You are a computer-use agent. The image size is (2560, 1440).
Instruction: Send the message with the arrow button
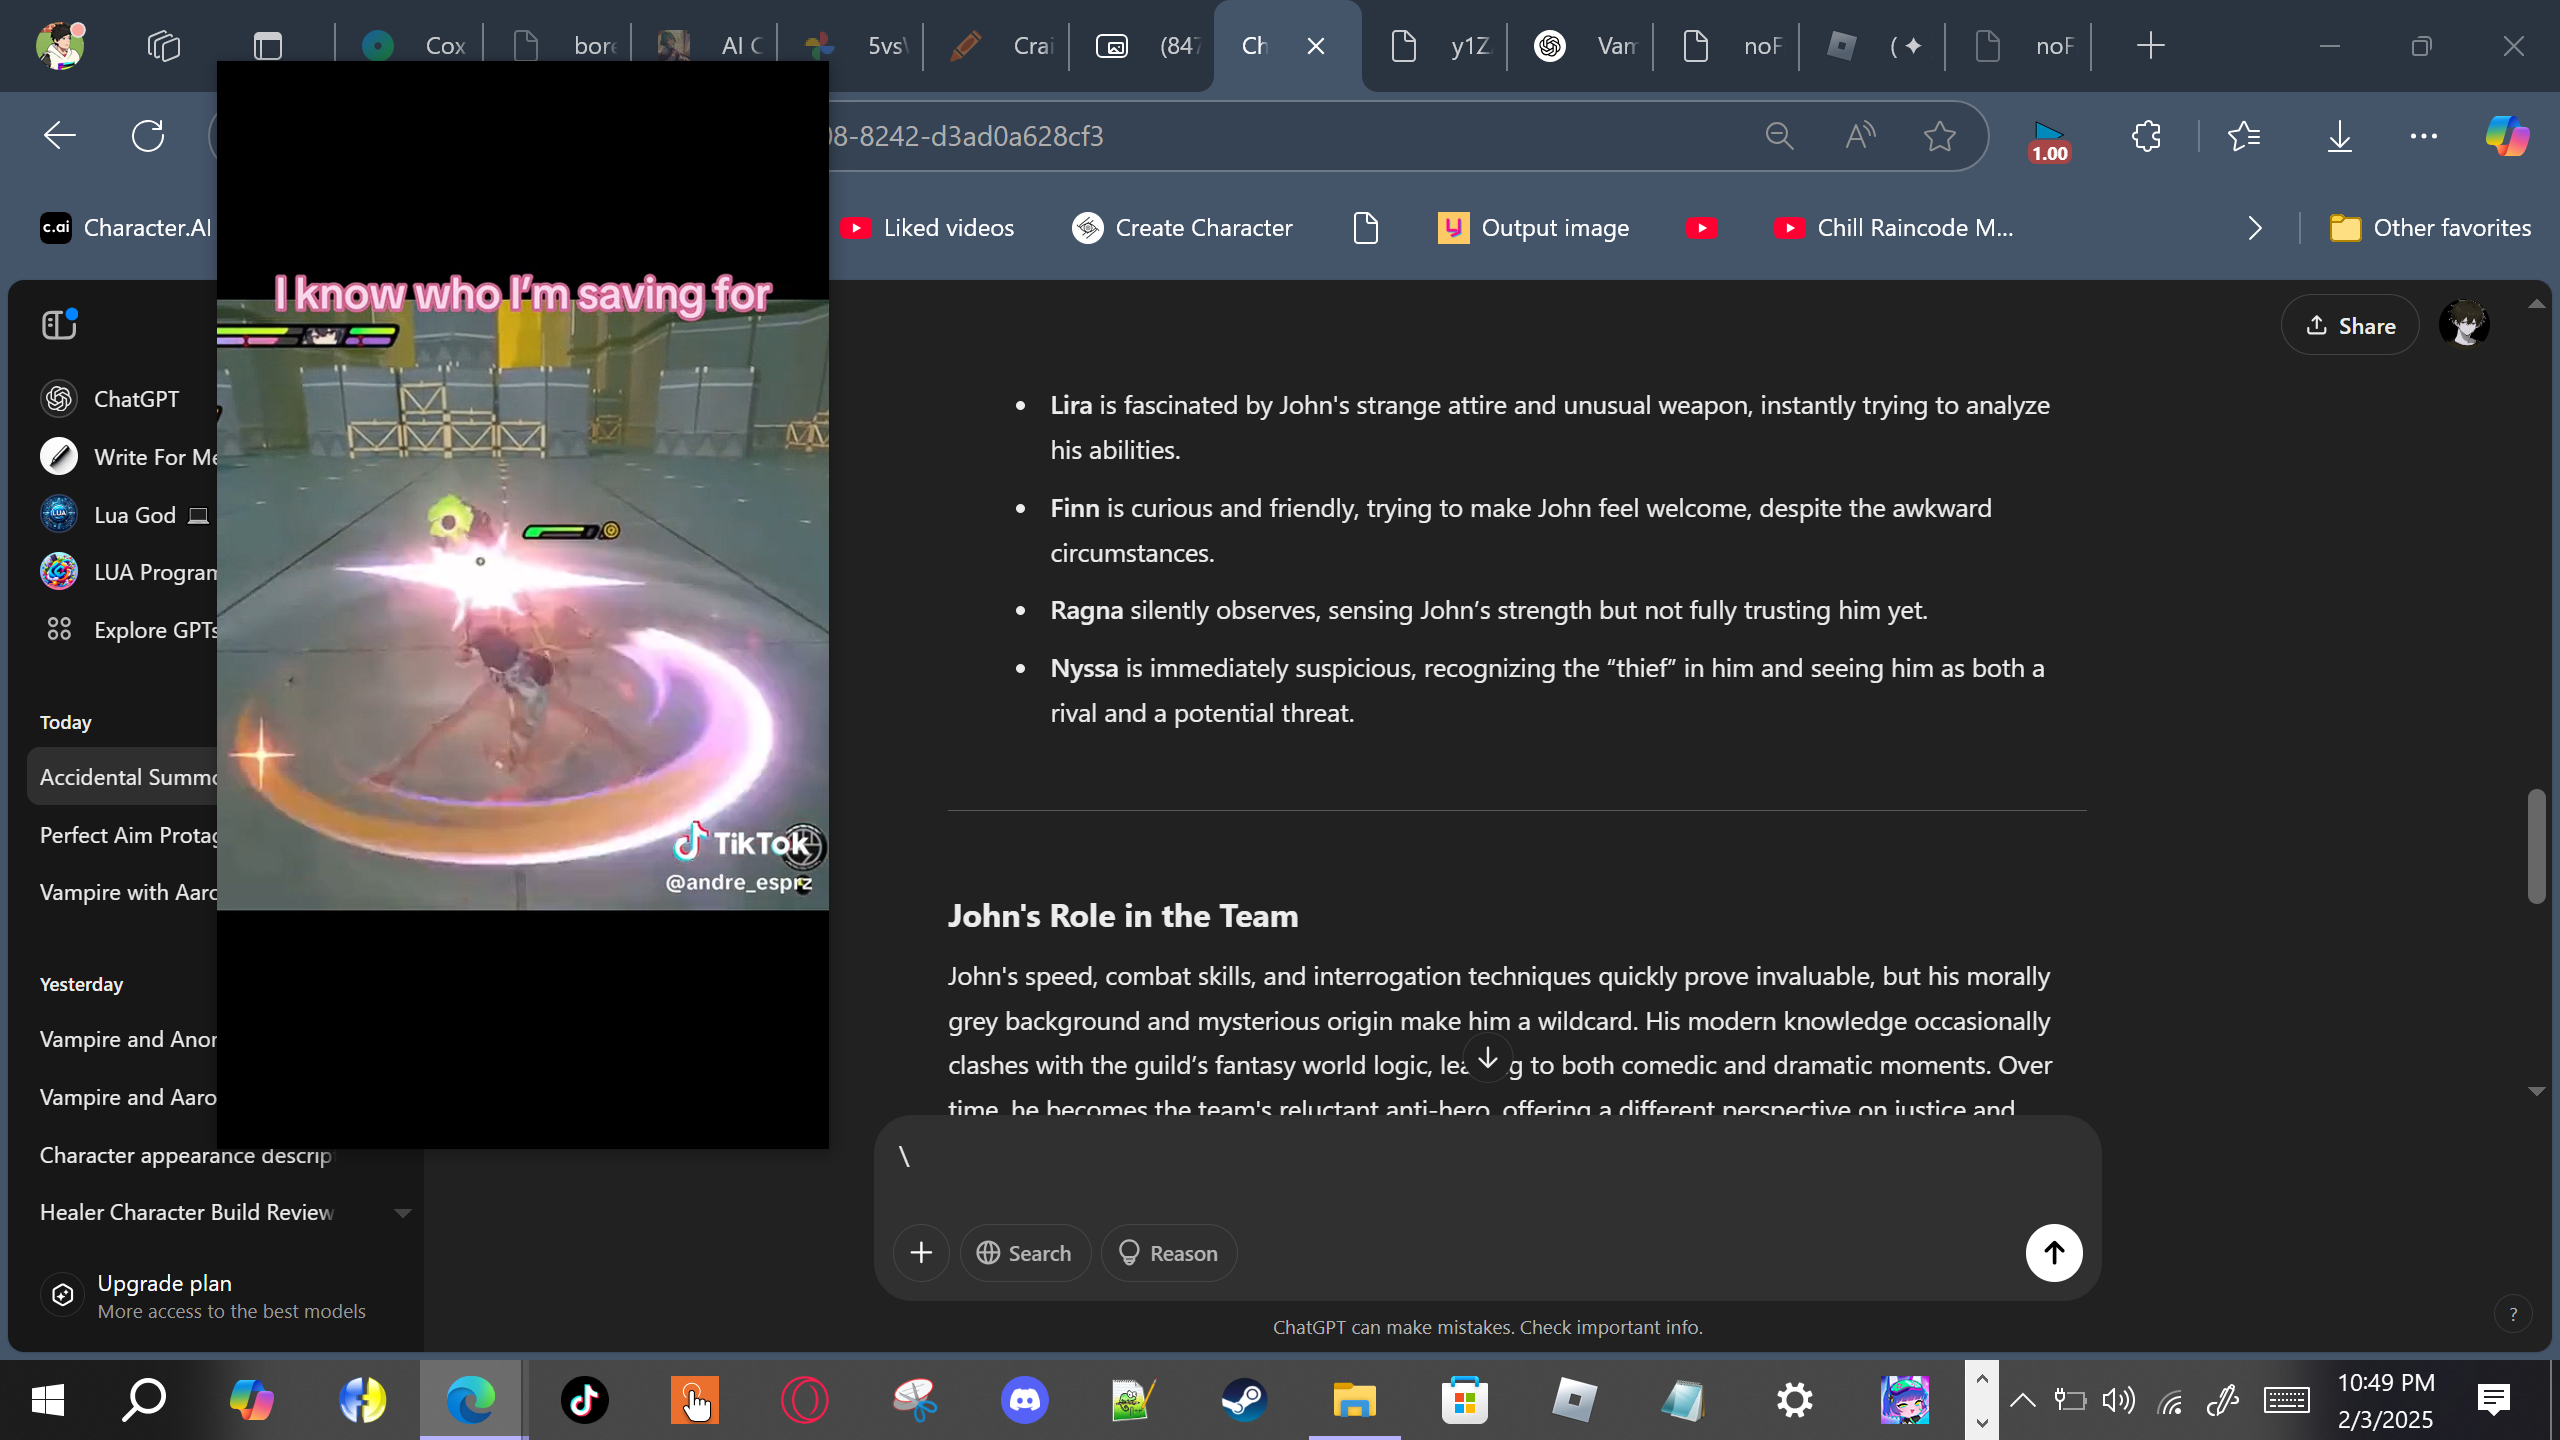(2054, 1253)
